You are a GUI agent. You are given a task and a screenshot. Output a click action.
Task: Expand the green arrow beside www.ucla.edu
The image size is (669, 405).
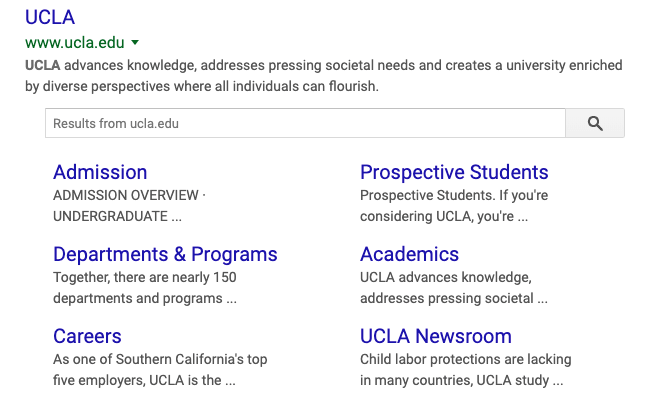135,43
